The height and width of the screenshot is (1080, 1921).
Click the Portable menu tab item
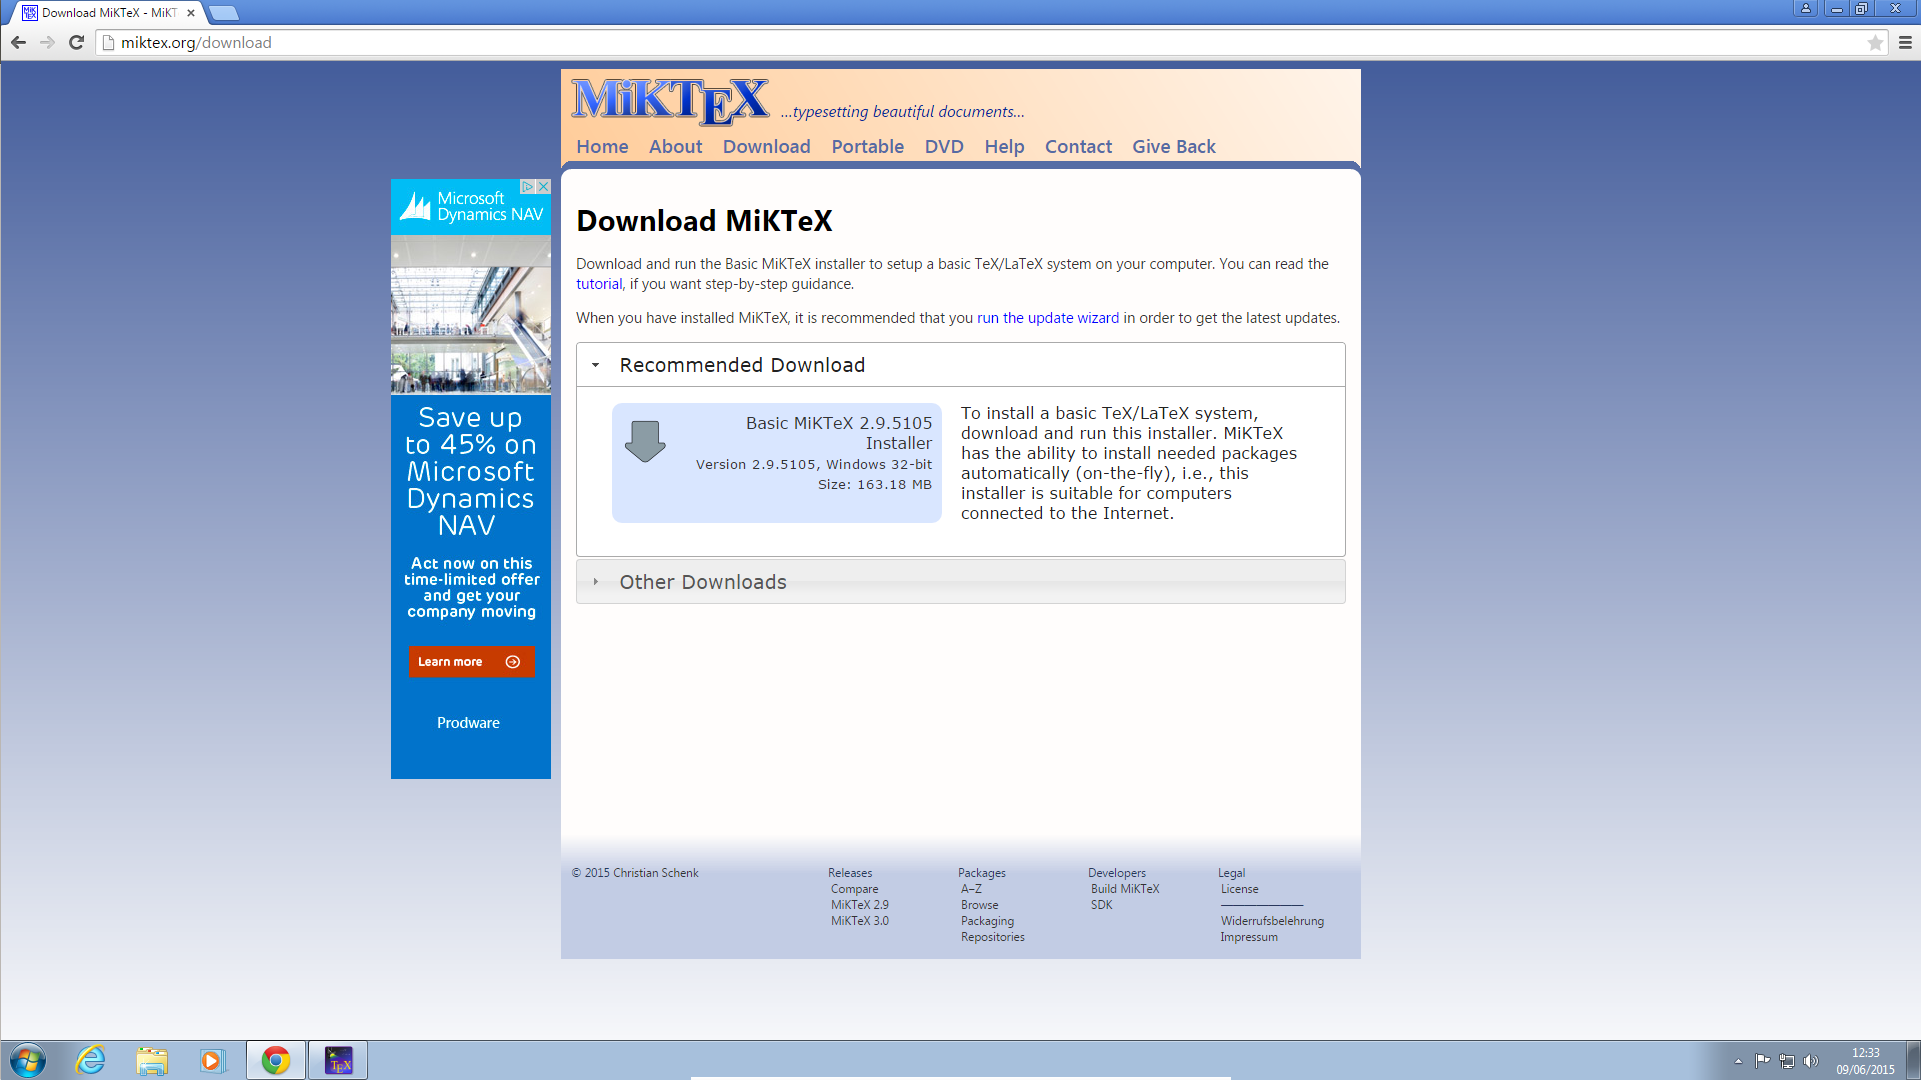[867, 146]
